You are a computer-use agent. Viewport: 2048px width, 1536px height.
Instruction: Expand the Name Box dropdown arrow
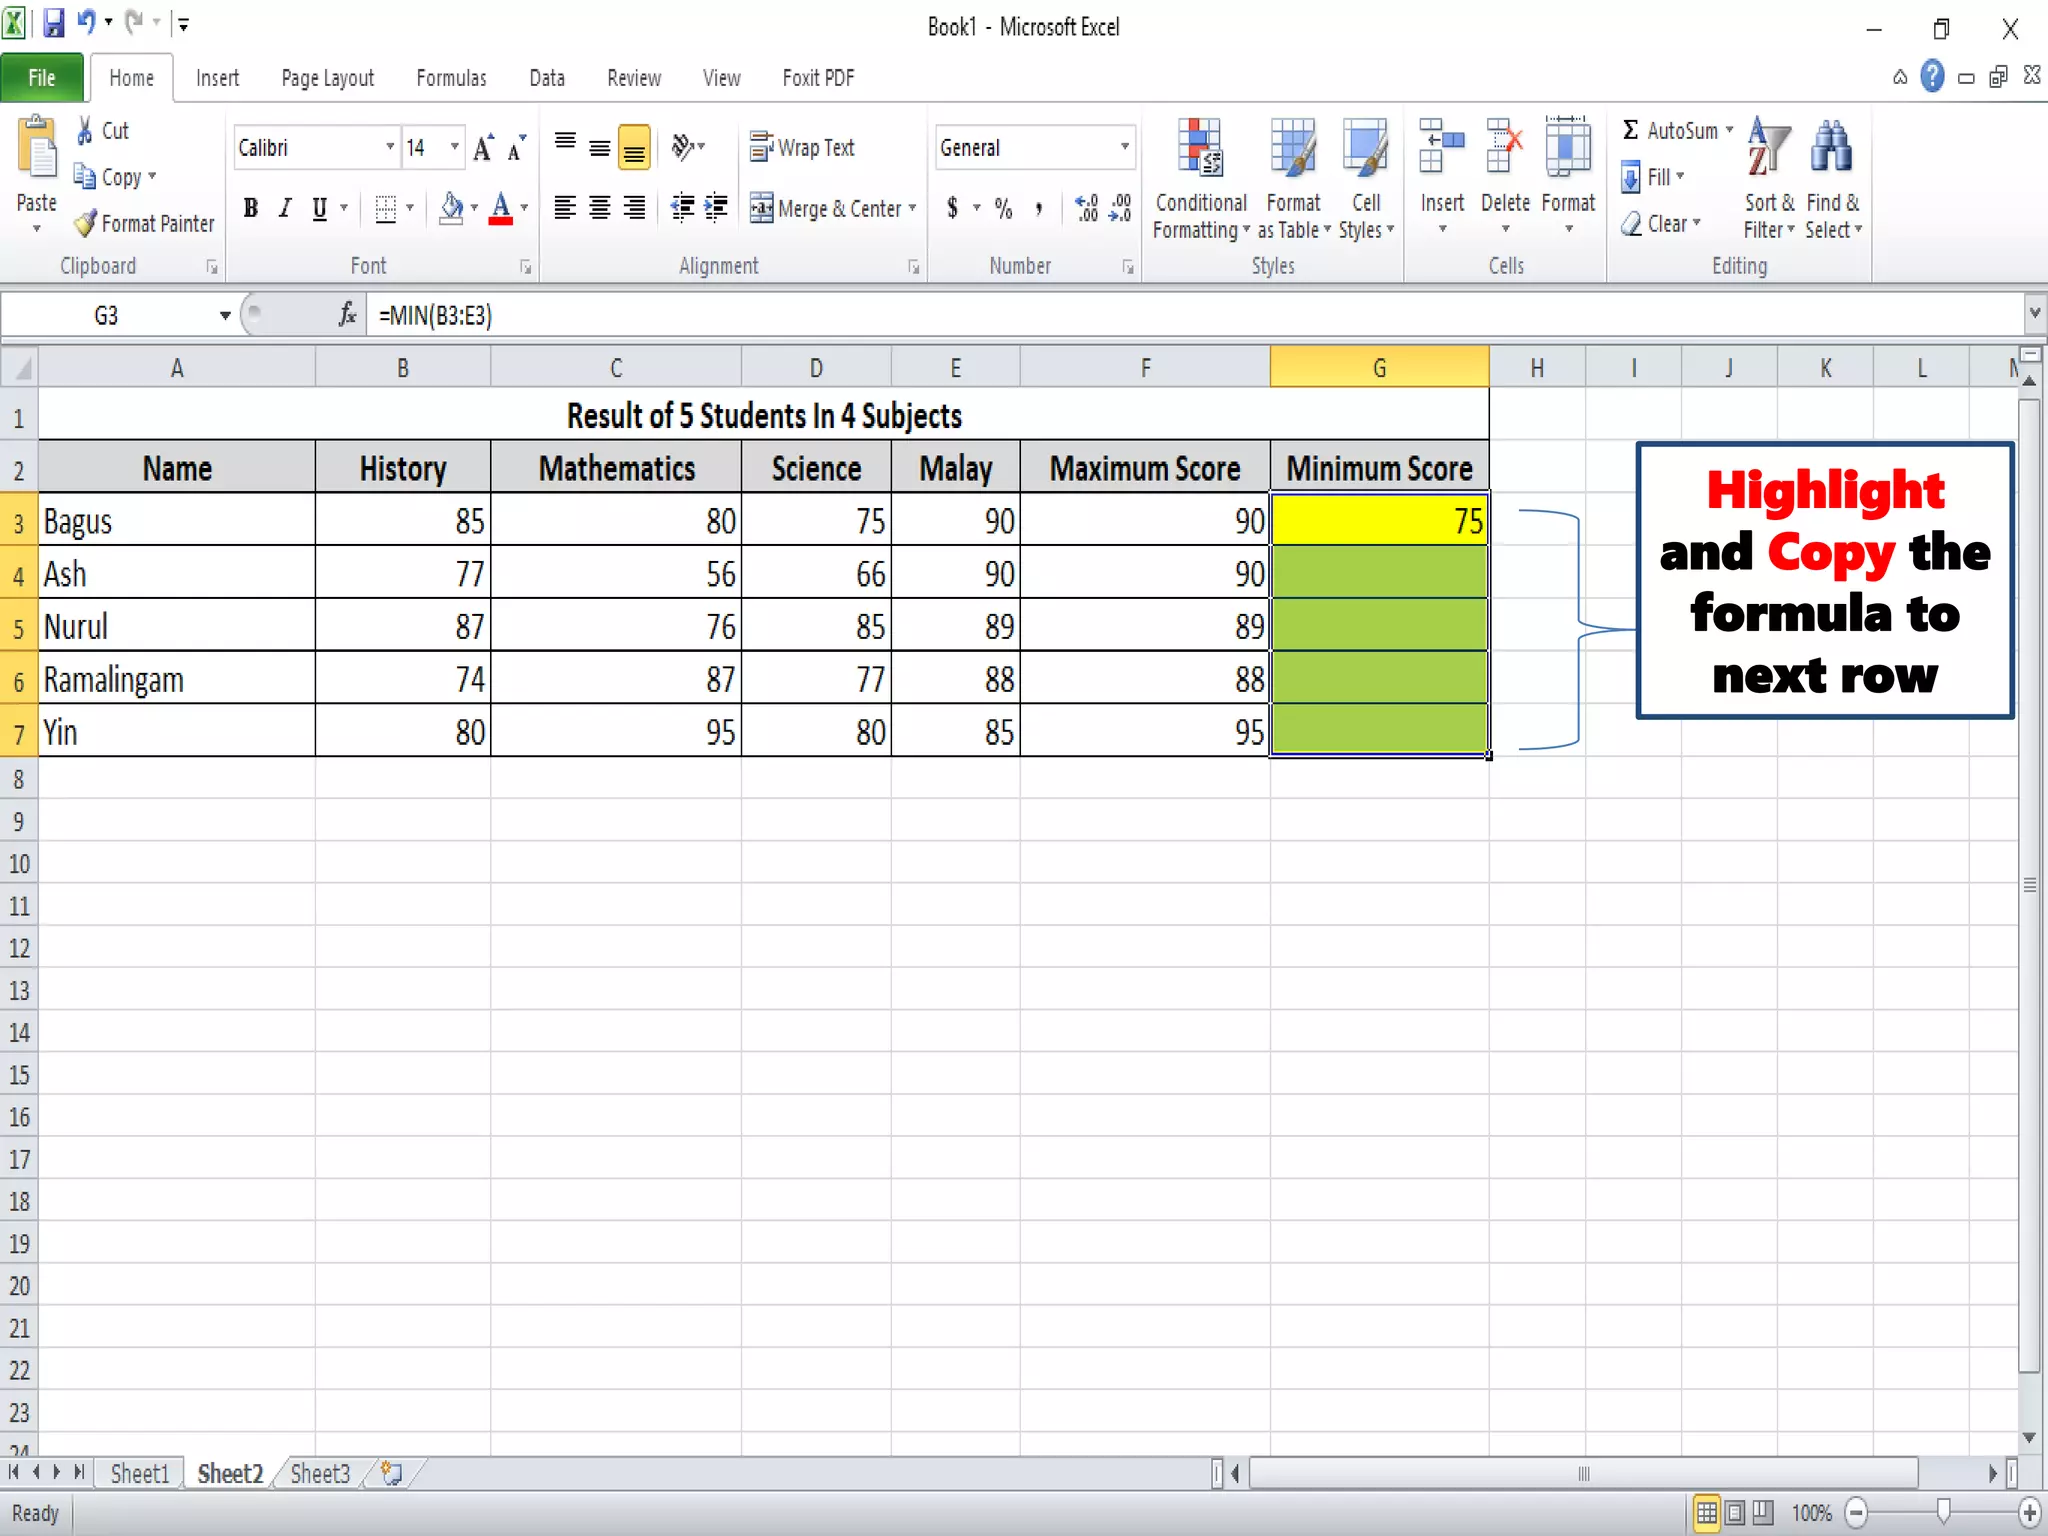point(225,316)
